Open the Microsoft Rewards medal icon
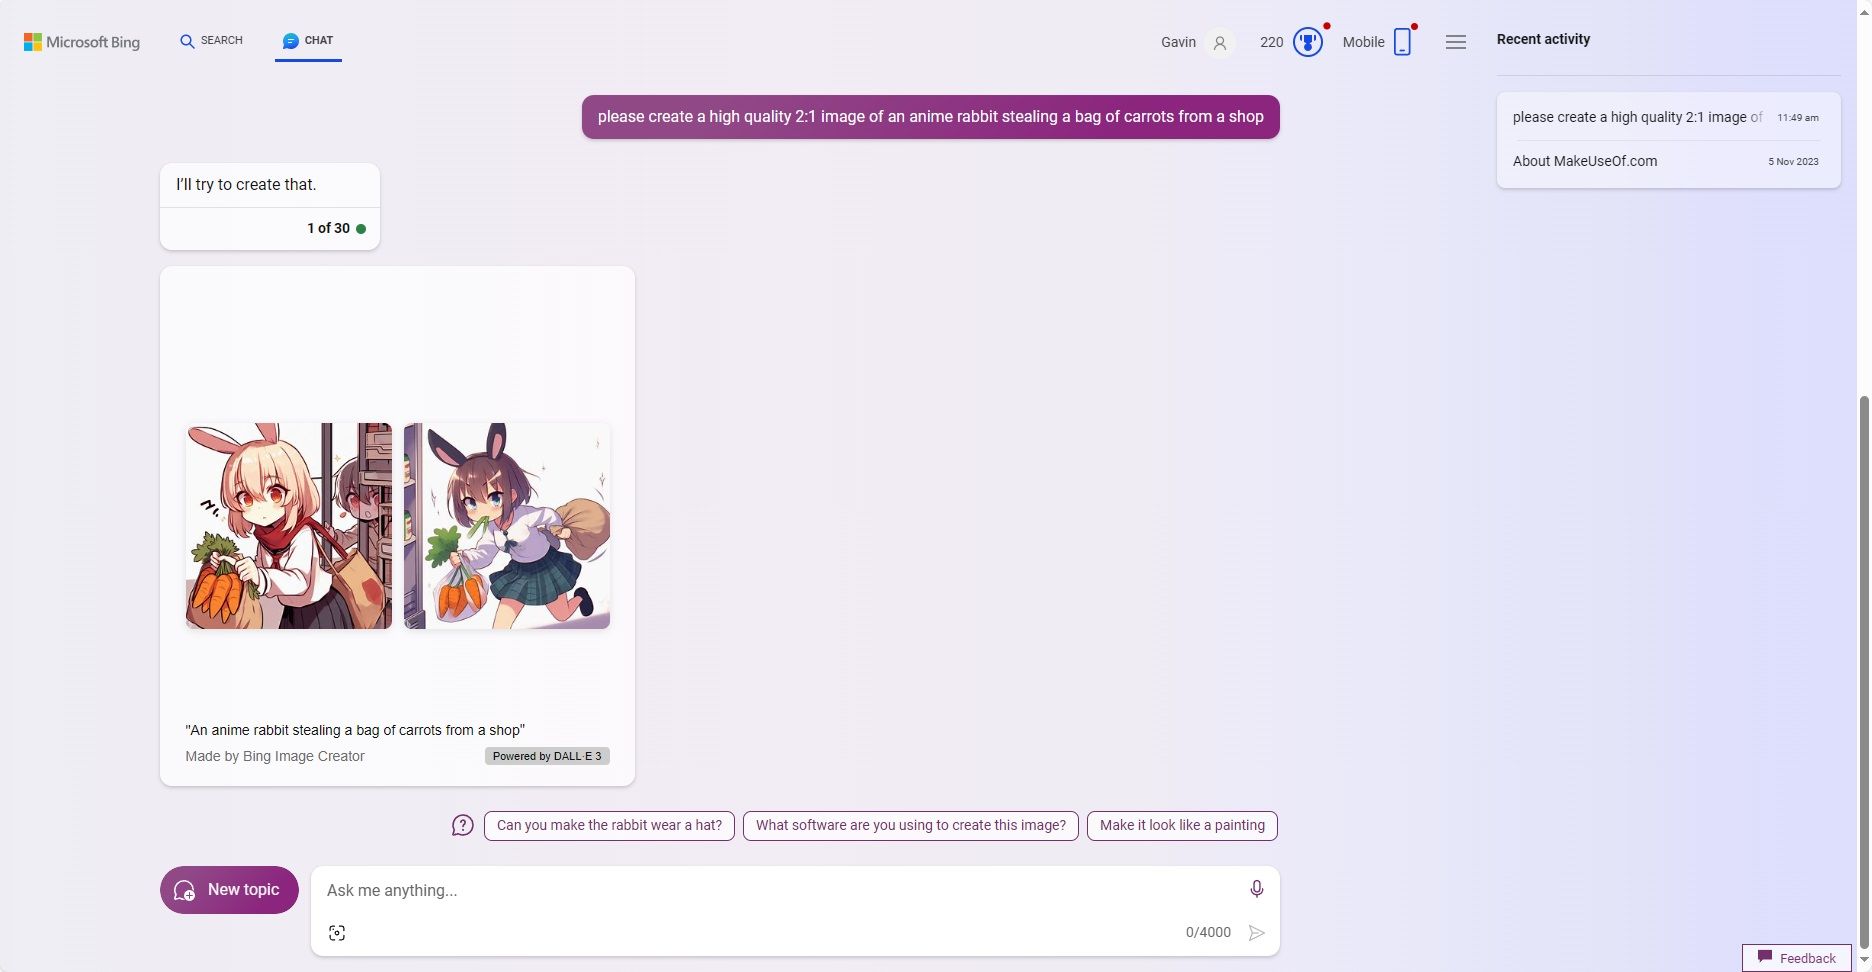 pyautogui.click(x=1308, y=42)
